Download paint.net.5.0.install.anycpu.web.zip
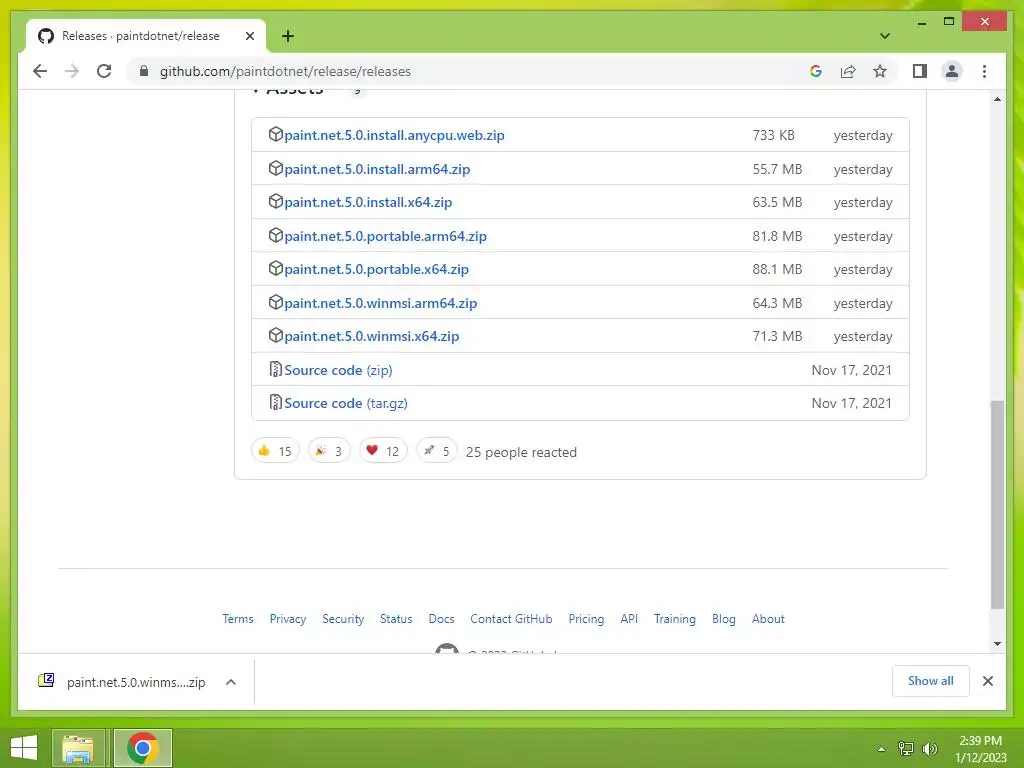Screen dimensions: 1024x768 click(394, 135)
